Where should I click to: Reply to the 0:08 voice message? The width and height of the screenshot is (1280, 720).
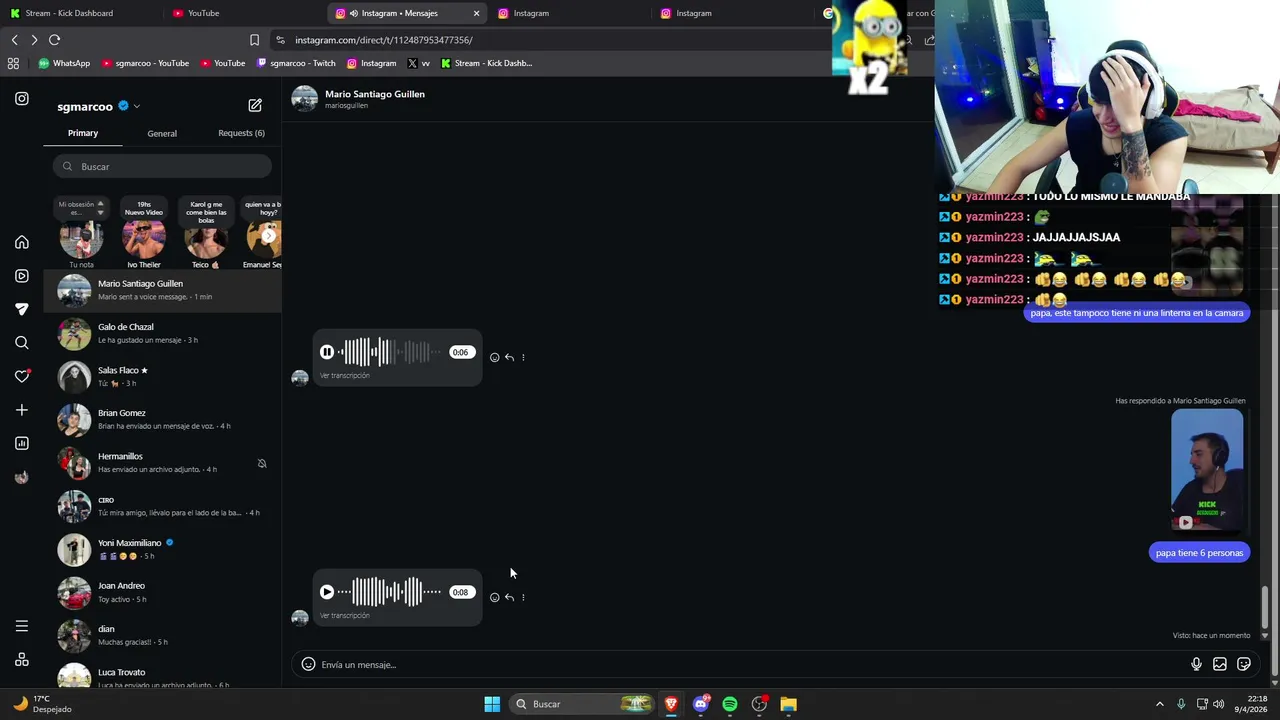[x=509, y=597]
